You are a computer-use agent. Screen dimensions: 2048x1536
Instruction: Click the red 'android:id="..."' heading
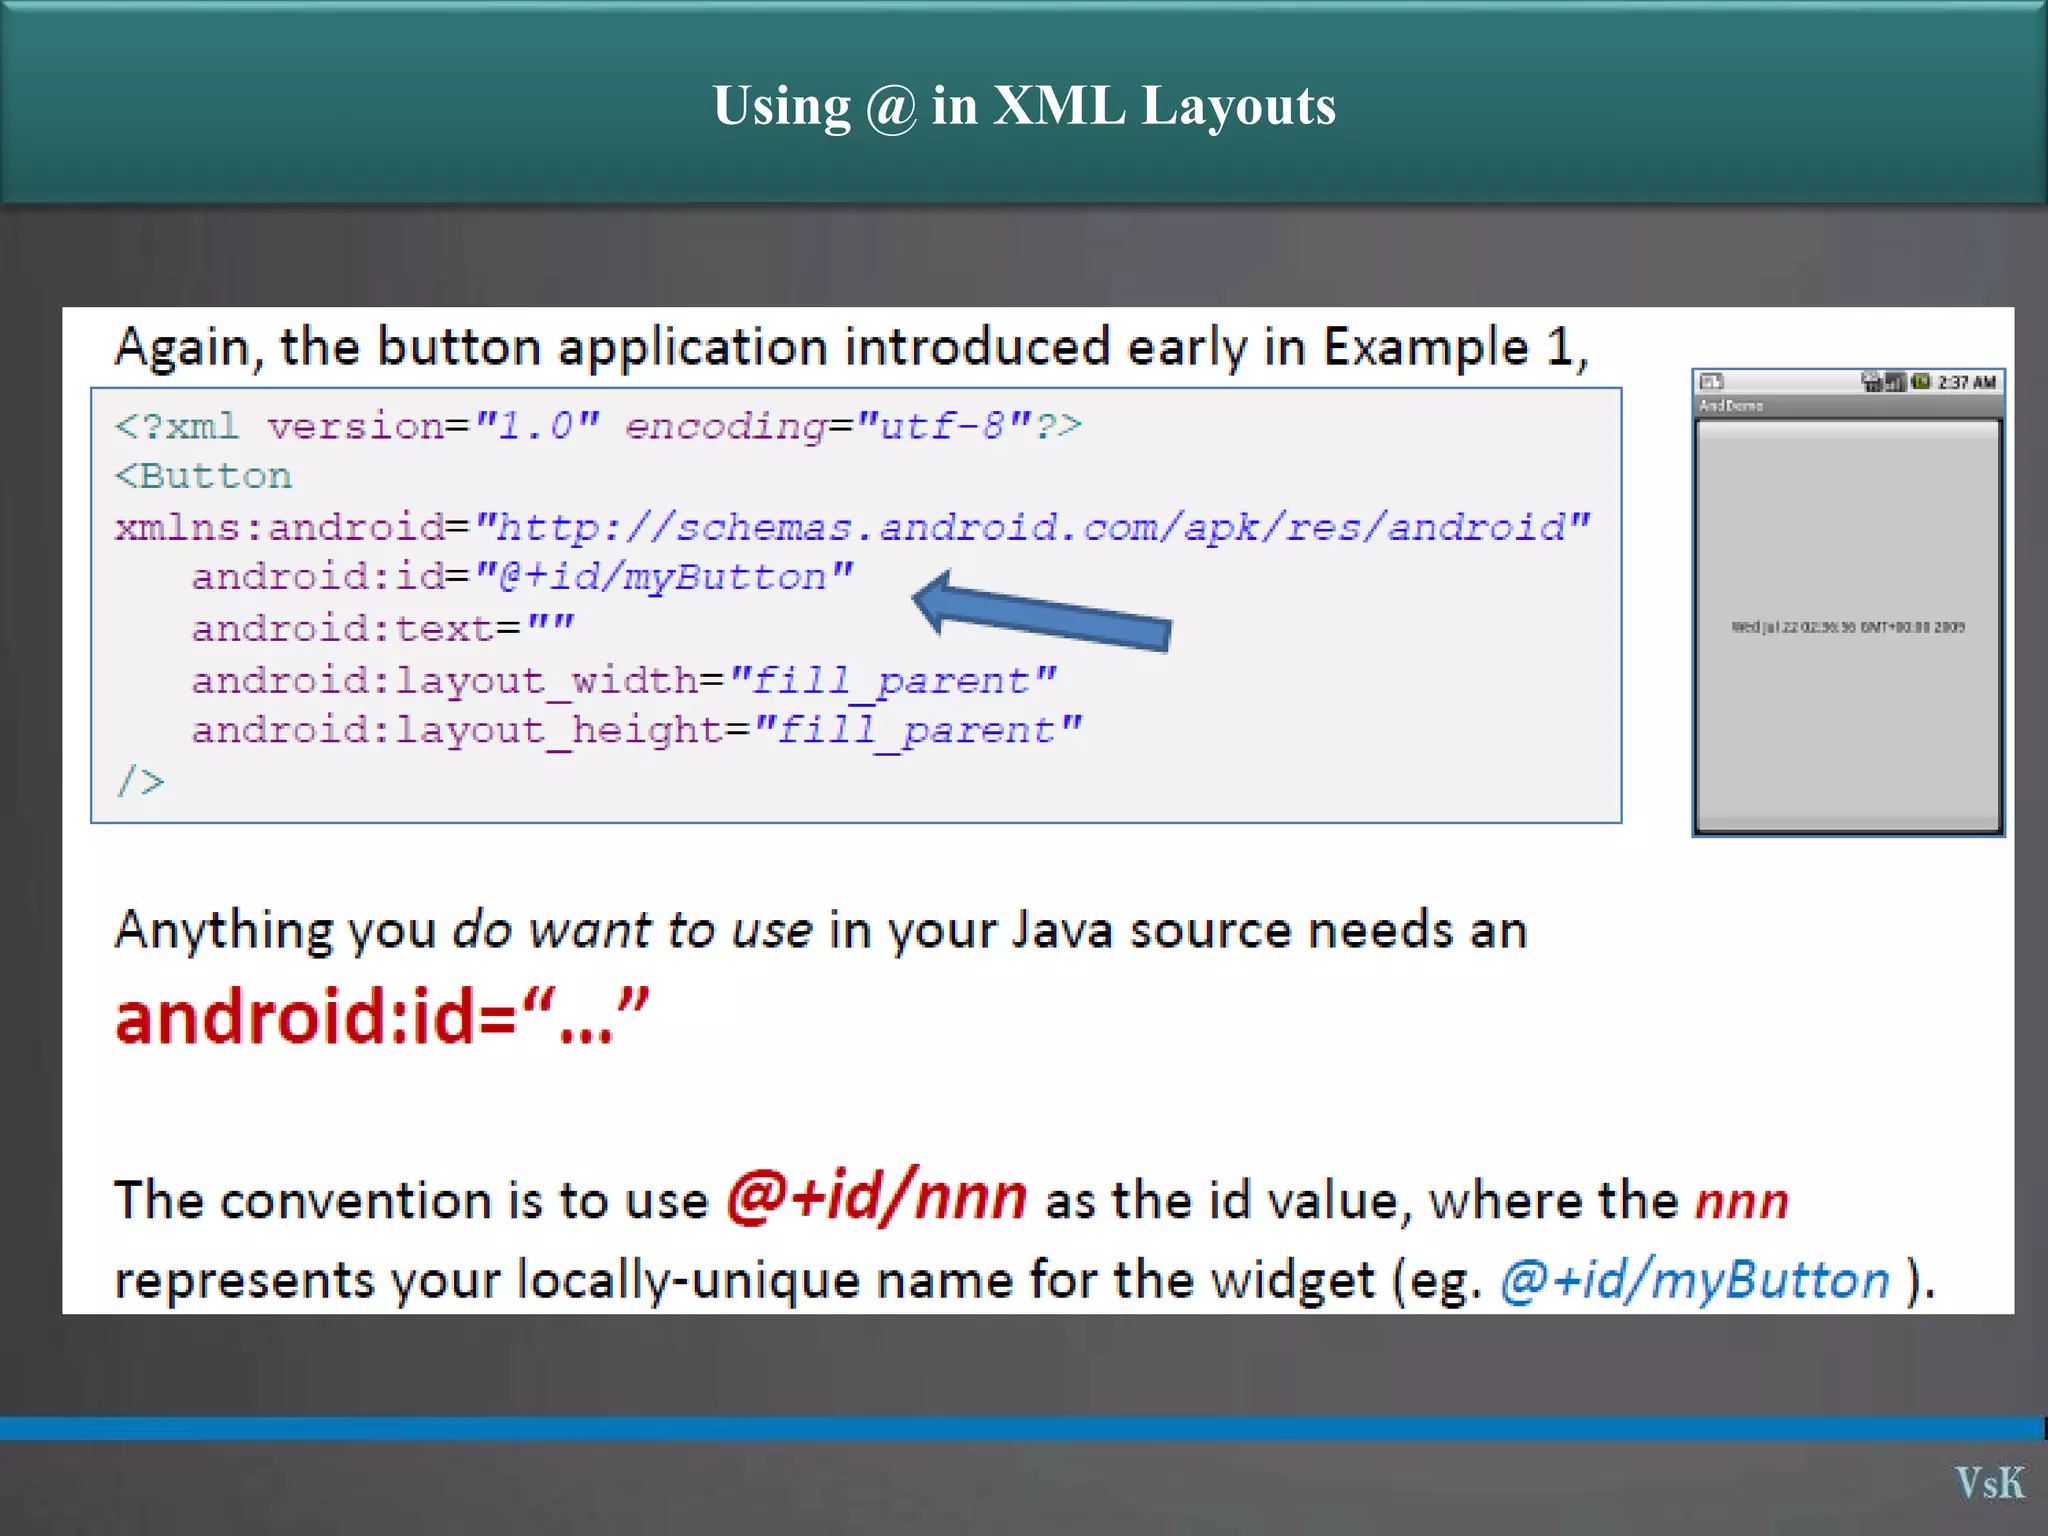[382, 1017]
